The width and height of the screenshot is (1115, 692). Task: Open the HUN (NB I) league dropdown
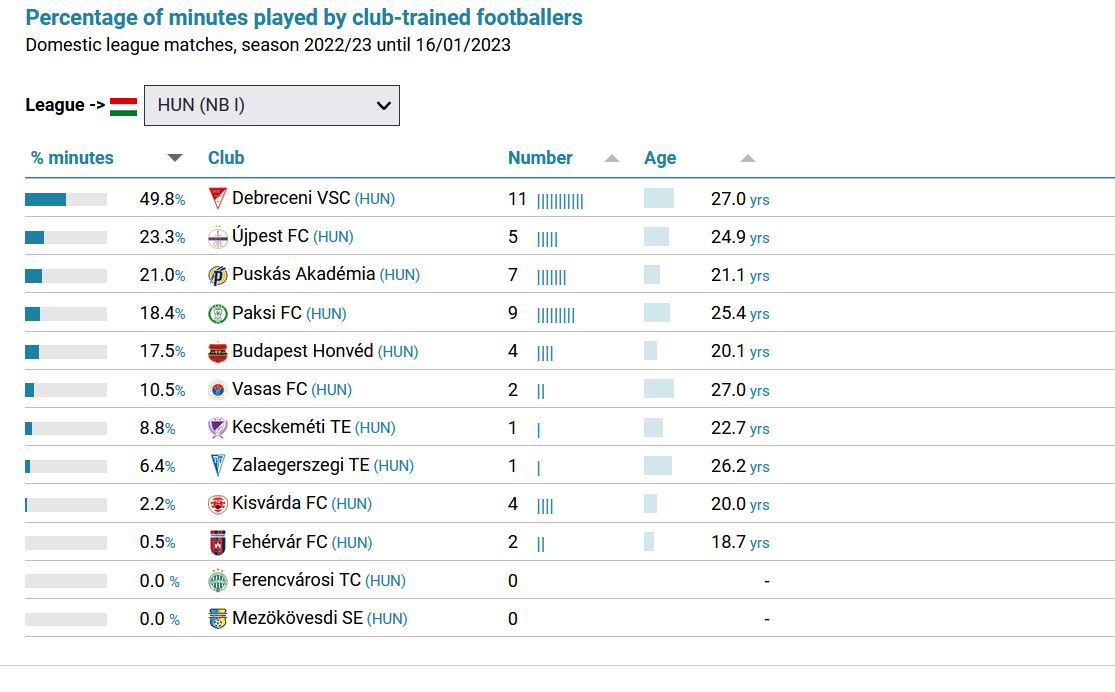(272, 105)
